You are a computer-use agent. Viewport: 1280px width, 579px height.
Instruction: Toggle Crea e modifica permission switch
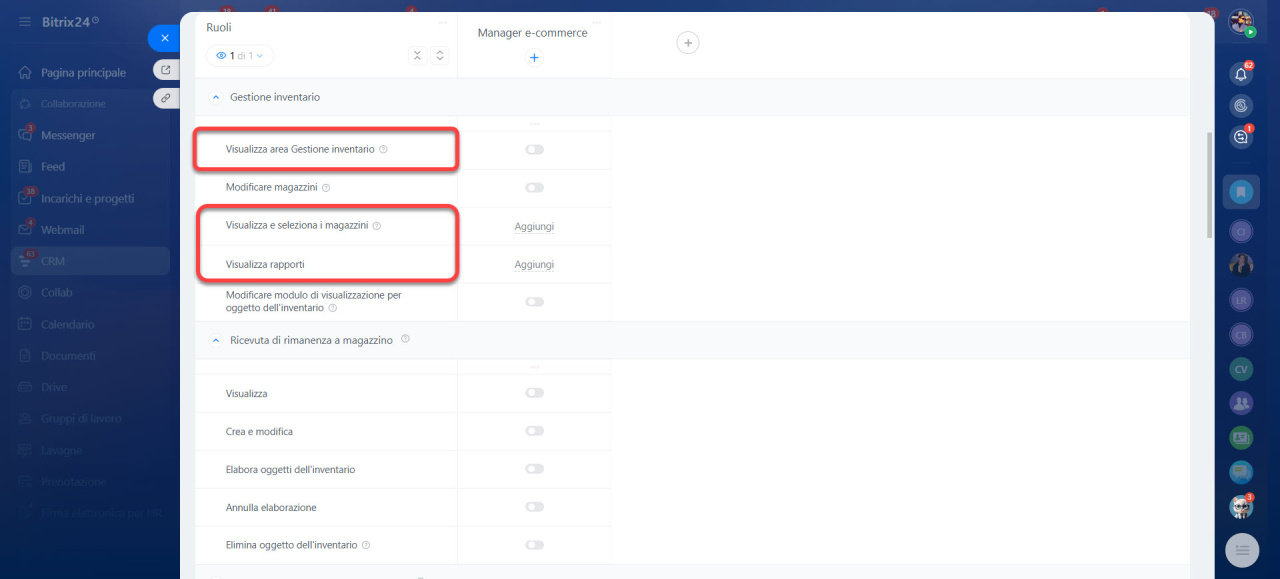click(x=534, y=431)
